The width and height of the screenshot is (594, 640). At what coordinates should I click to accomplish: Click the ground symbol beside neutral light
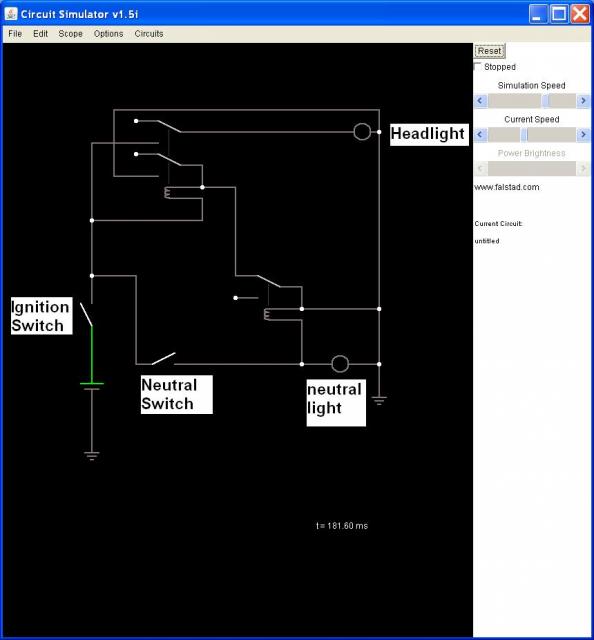(x=379, y=400)
